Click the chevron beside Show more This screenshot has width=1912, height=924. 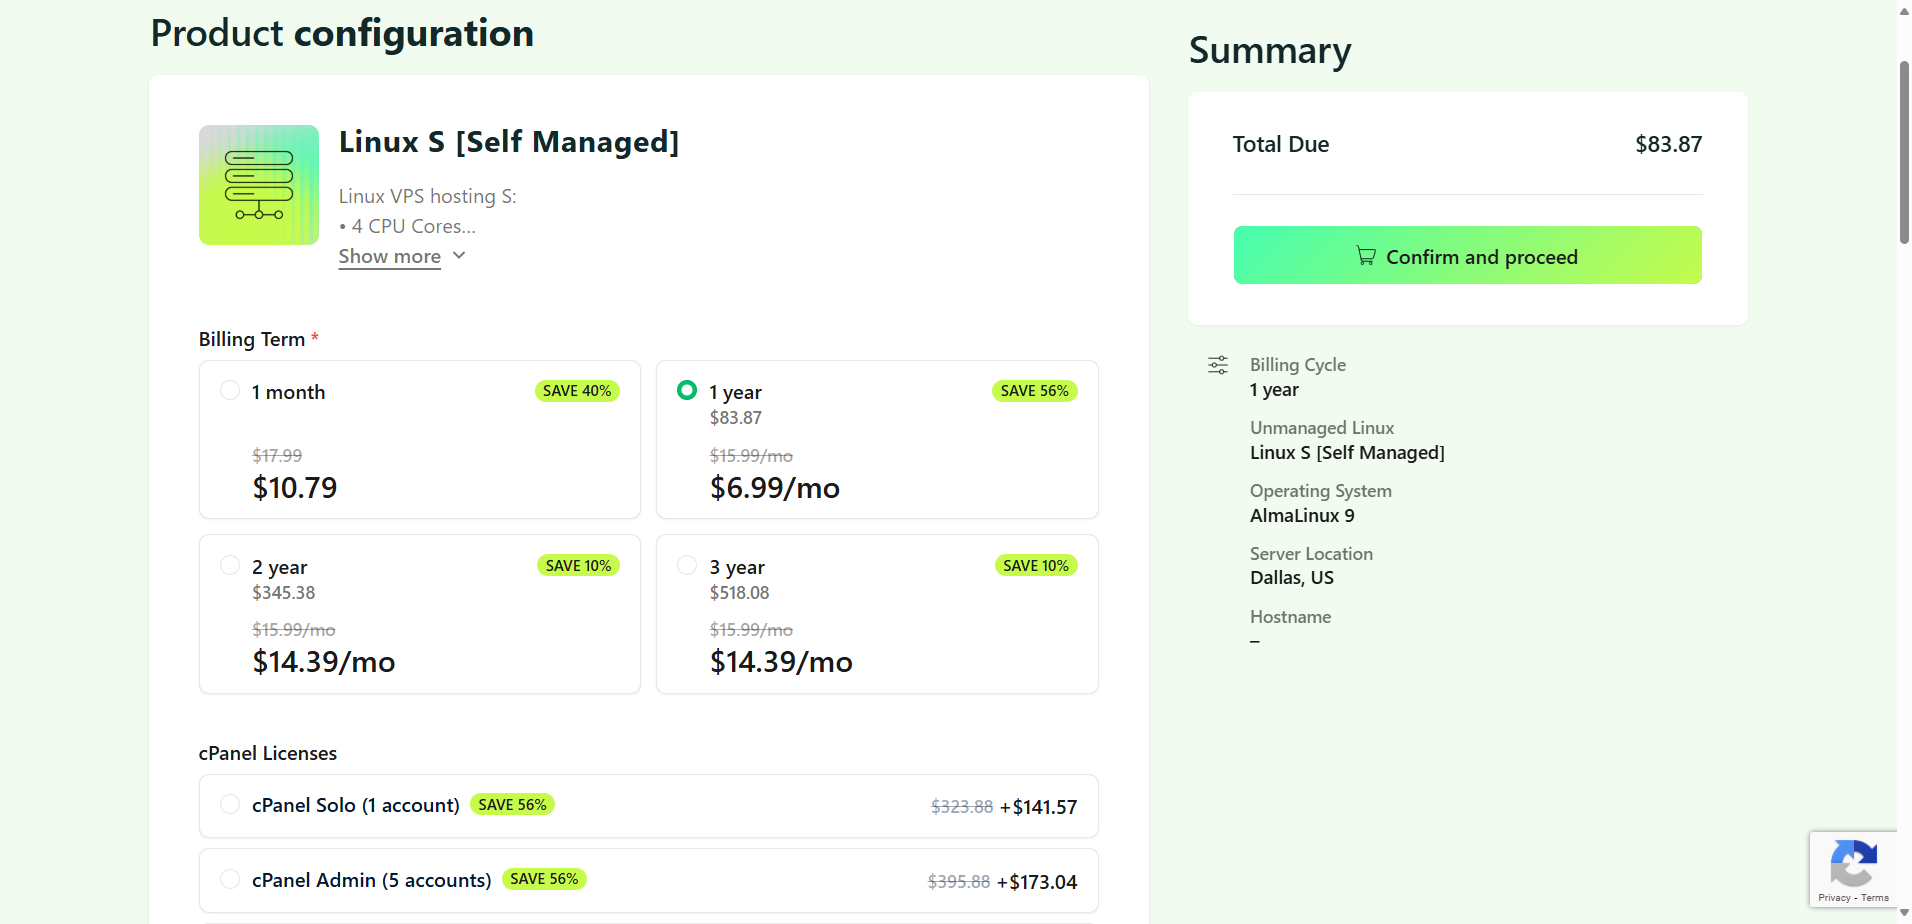click(x=459, y=256)
